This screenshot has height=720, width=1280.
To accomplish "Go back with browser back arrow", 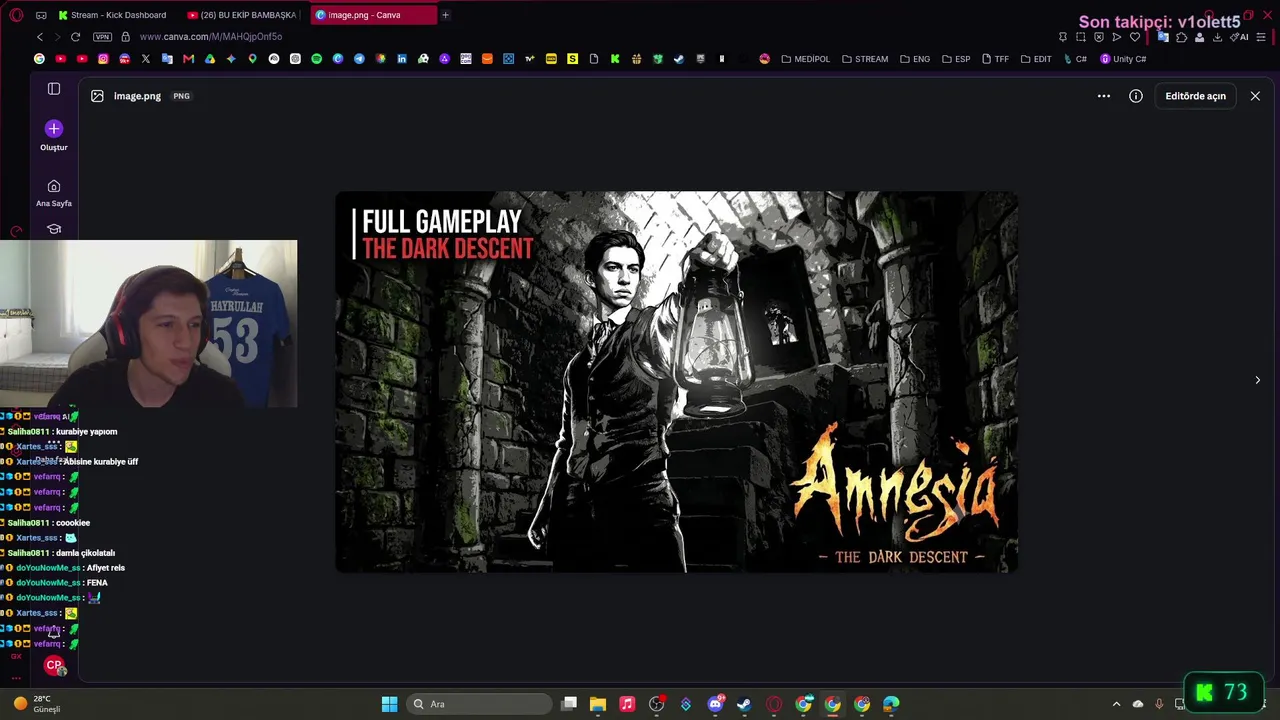I will (x=40, y=37).
